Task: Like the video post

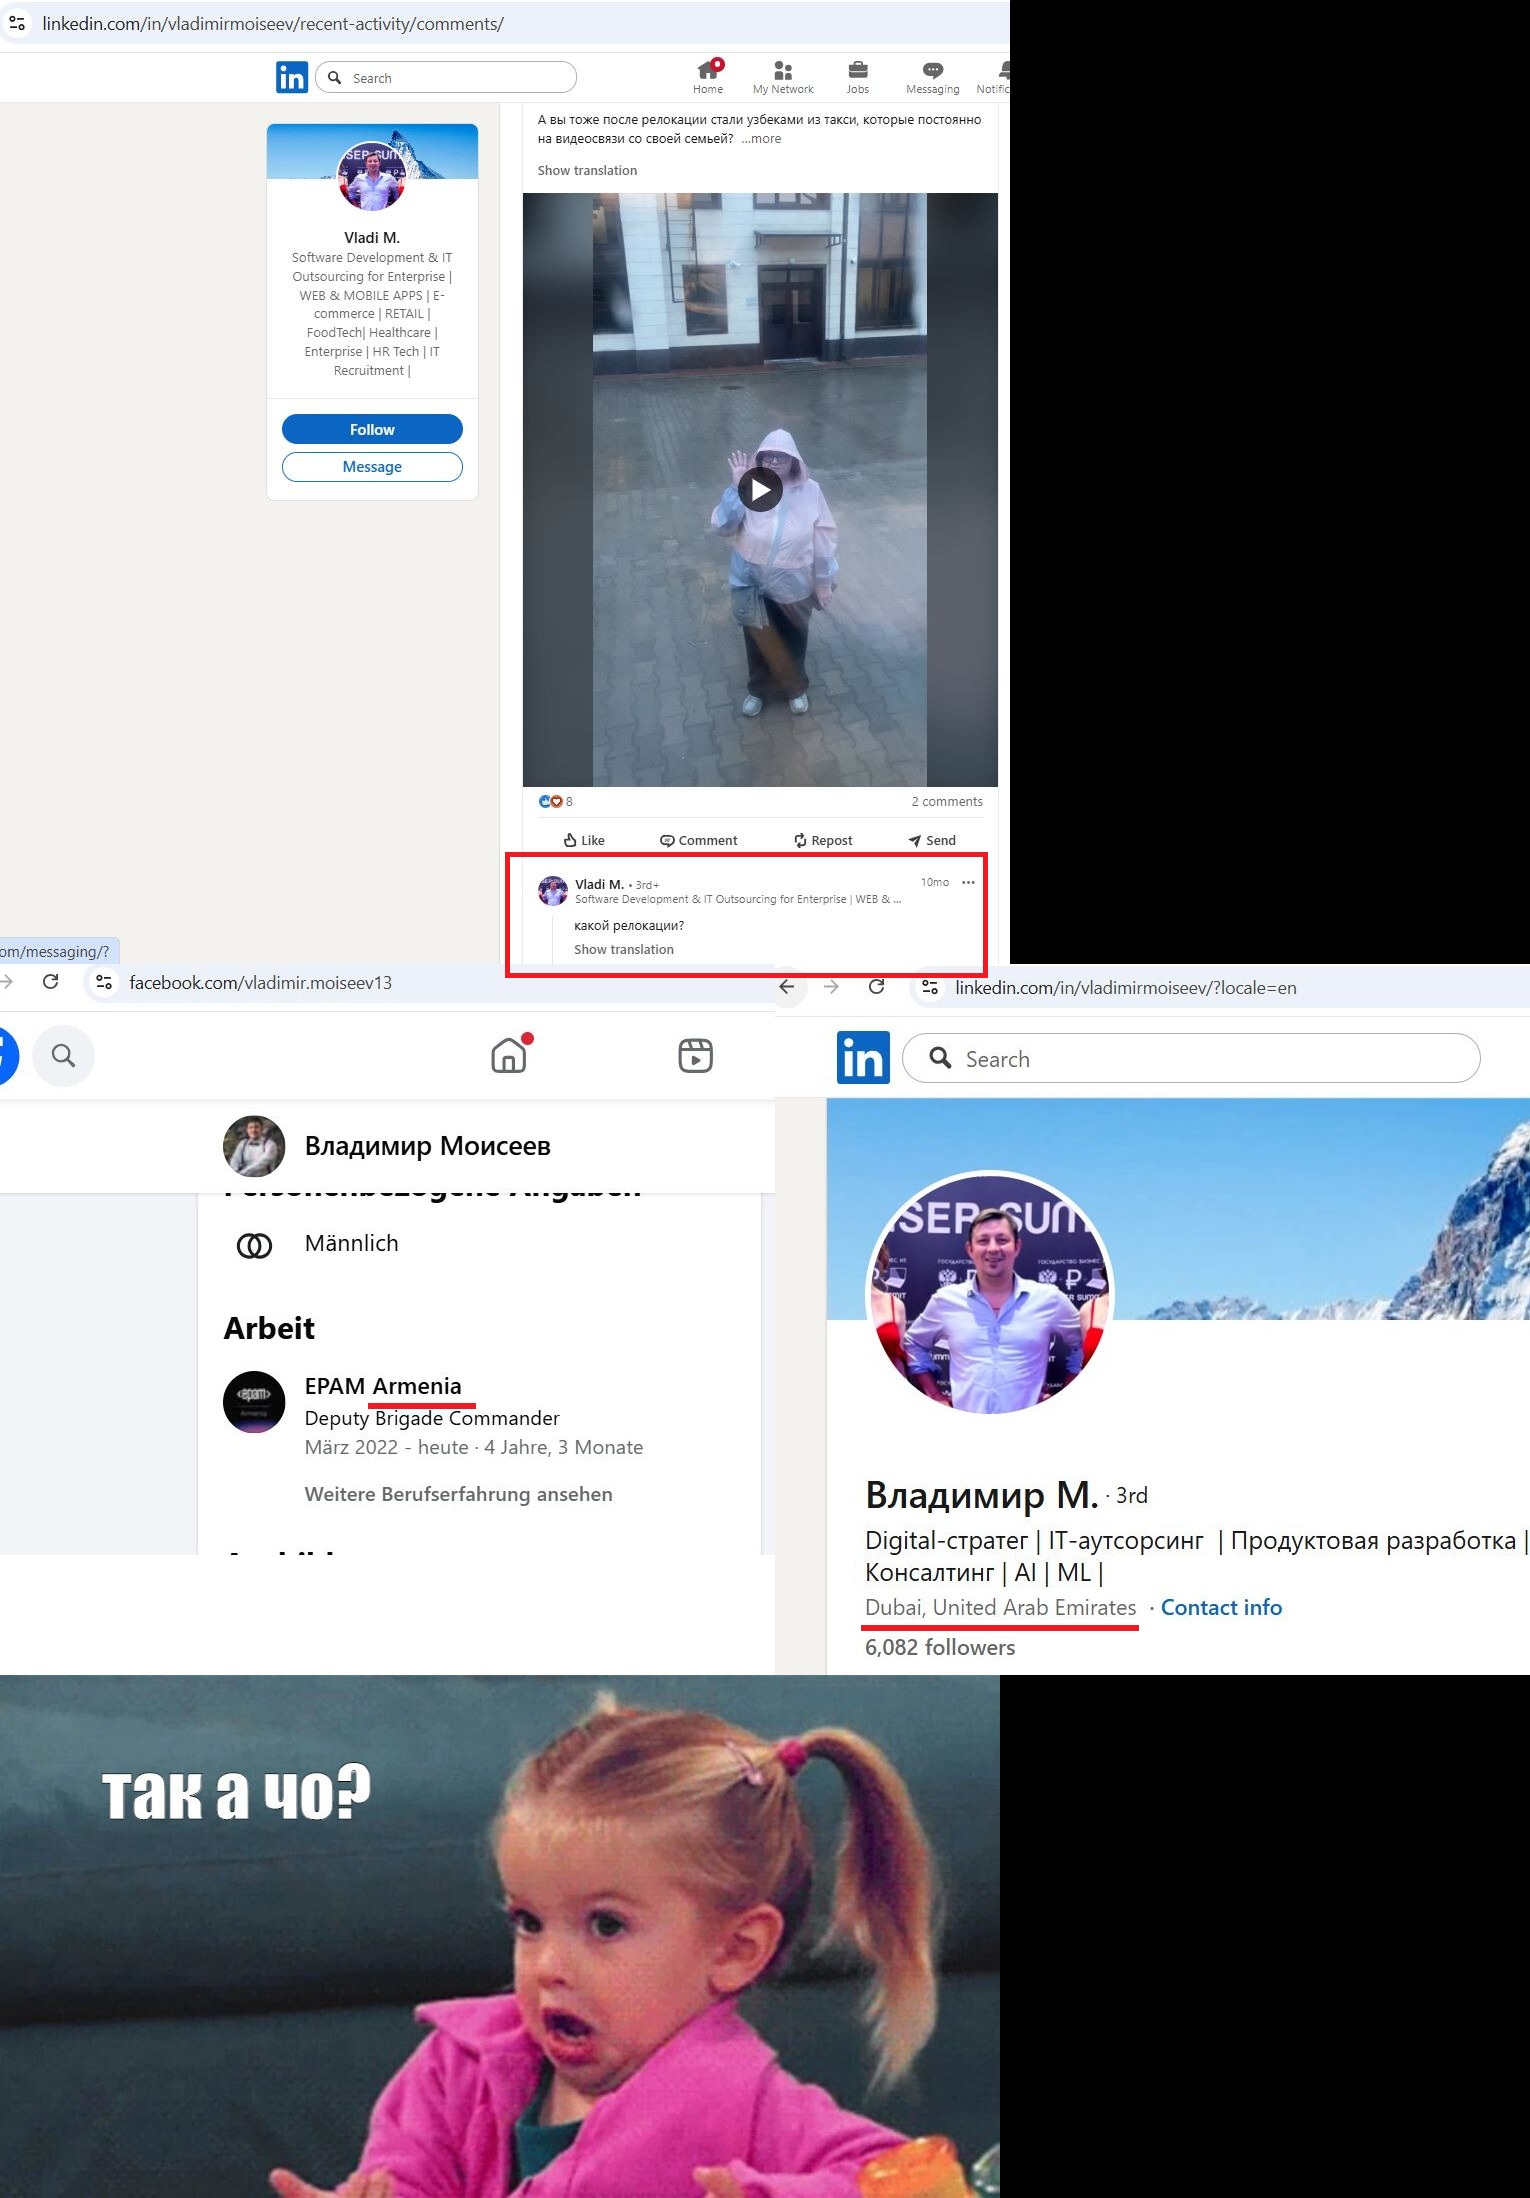Action: [x=584, y=840]
